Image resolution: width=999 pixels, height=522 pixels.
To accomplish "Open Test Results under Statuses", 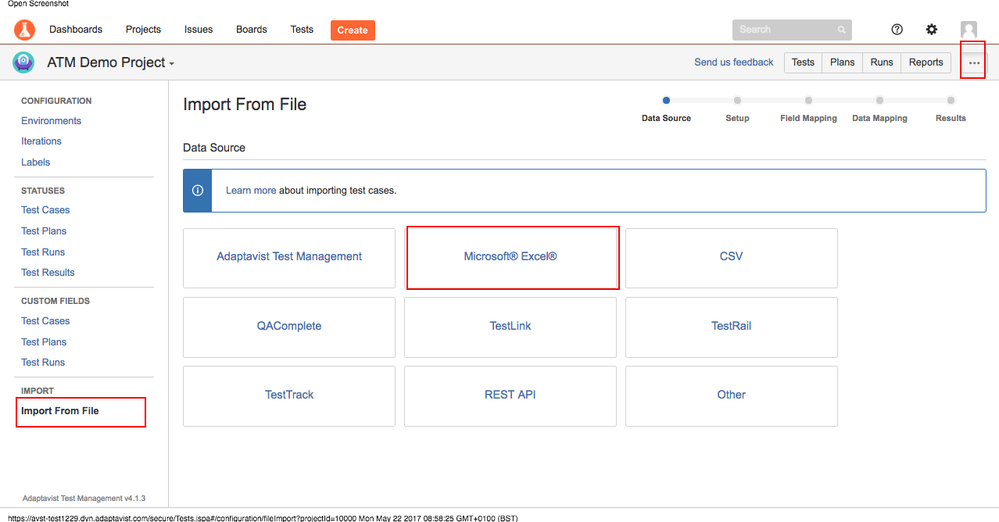I will (48, 272).
